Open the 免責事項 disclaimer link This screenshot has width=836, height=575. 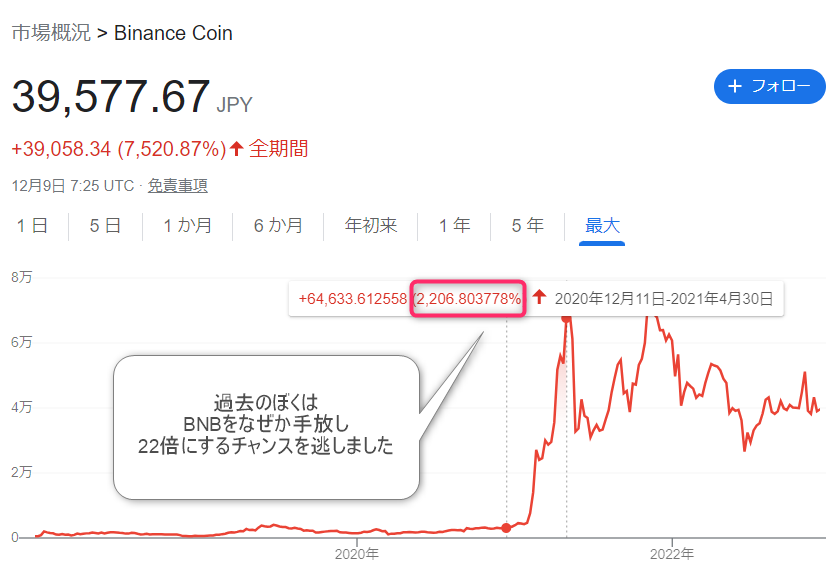tap(178, 186)
